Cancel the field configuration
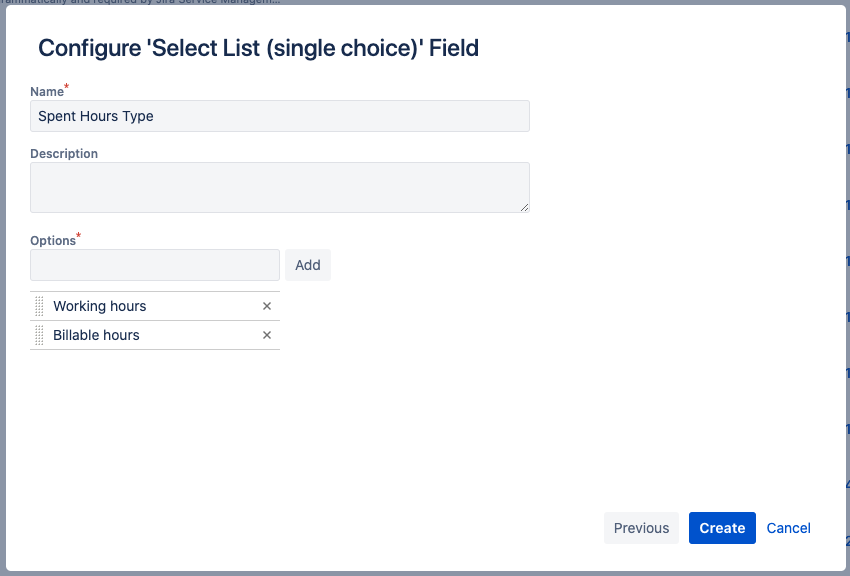 (788, 528)
